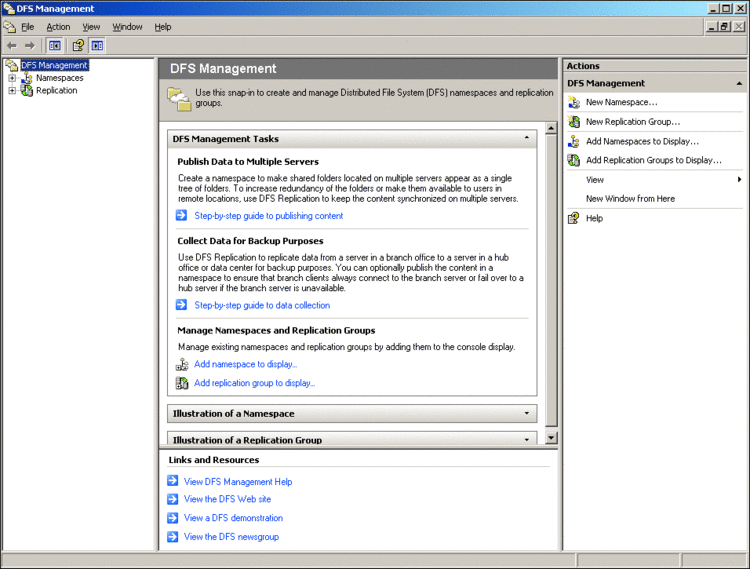Click New Namespace... action text

622,102
